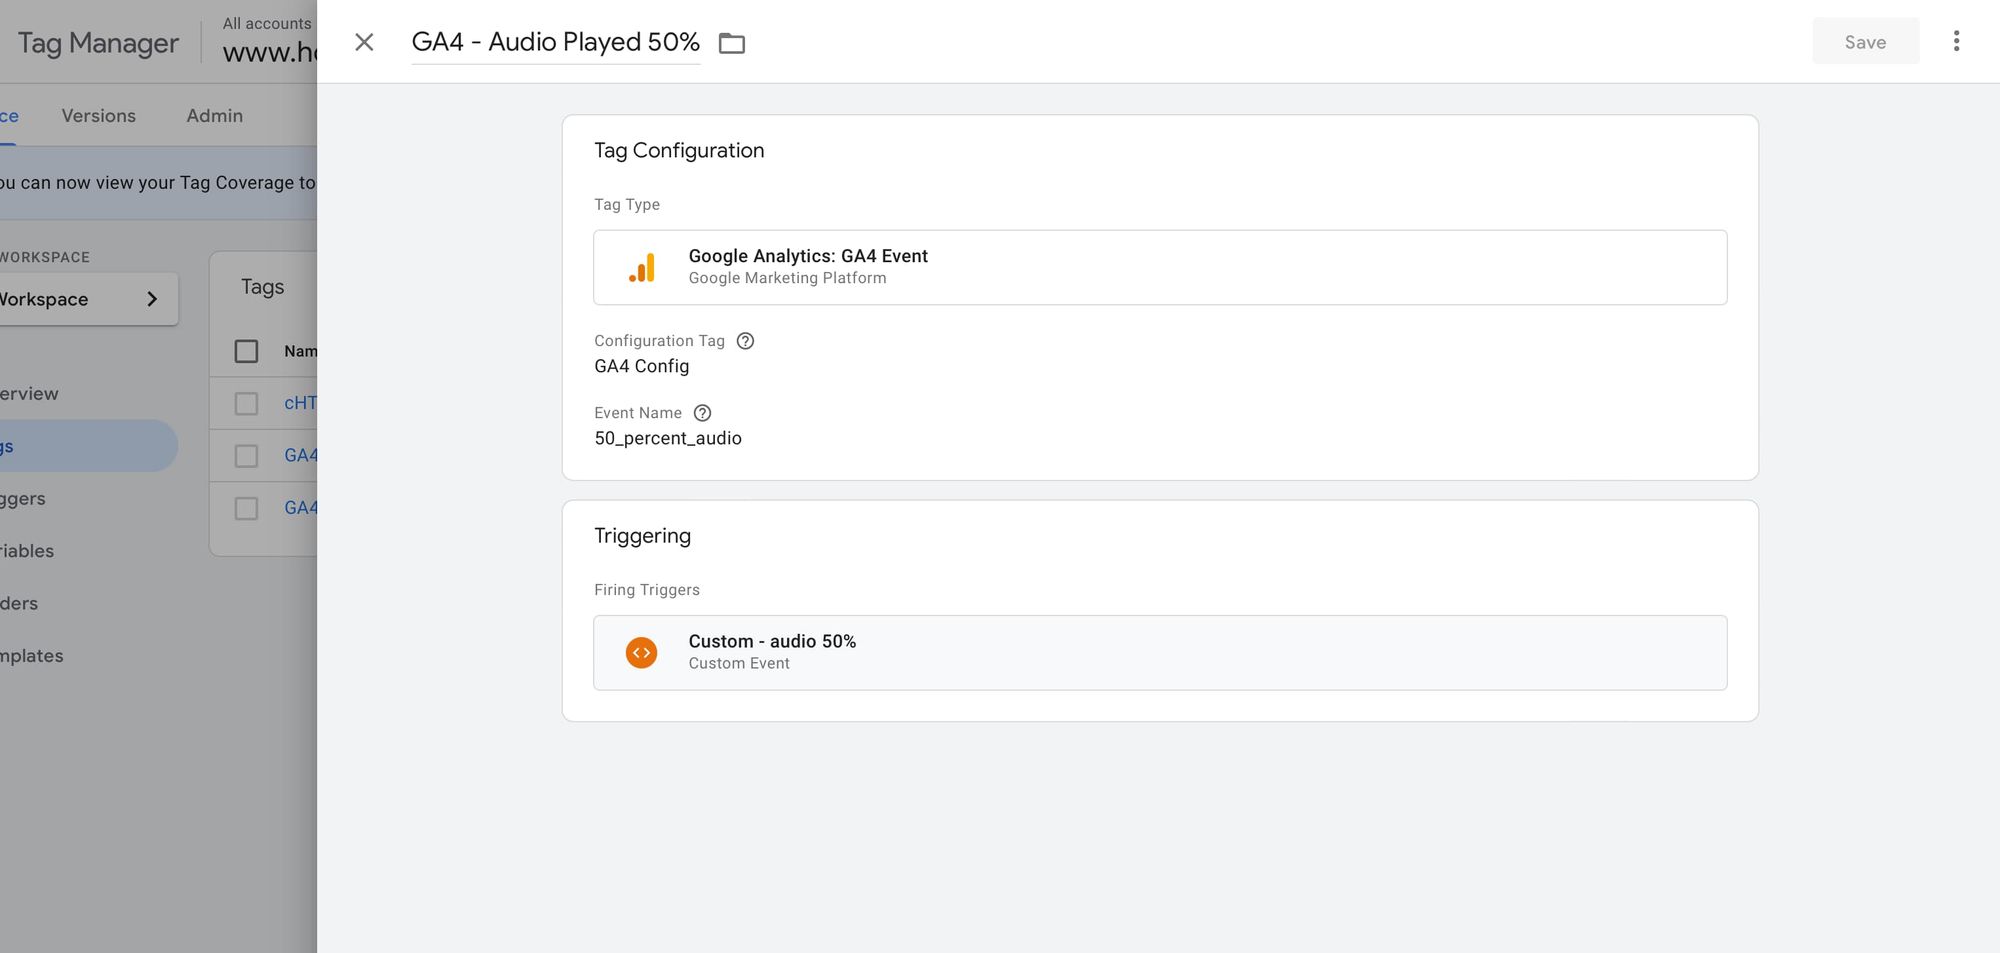Tick the checkbox for the cHT tag row
Image resolution: width=2000 pixels, height=953 pixels.
pos(246,403)
